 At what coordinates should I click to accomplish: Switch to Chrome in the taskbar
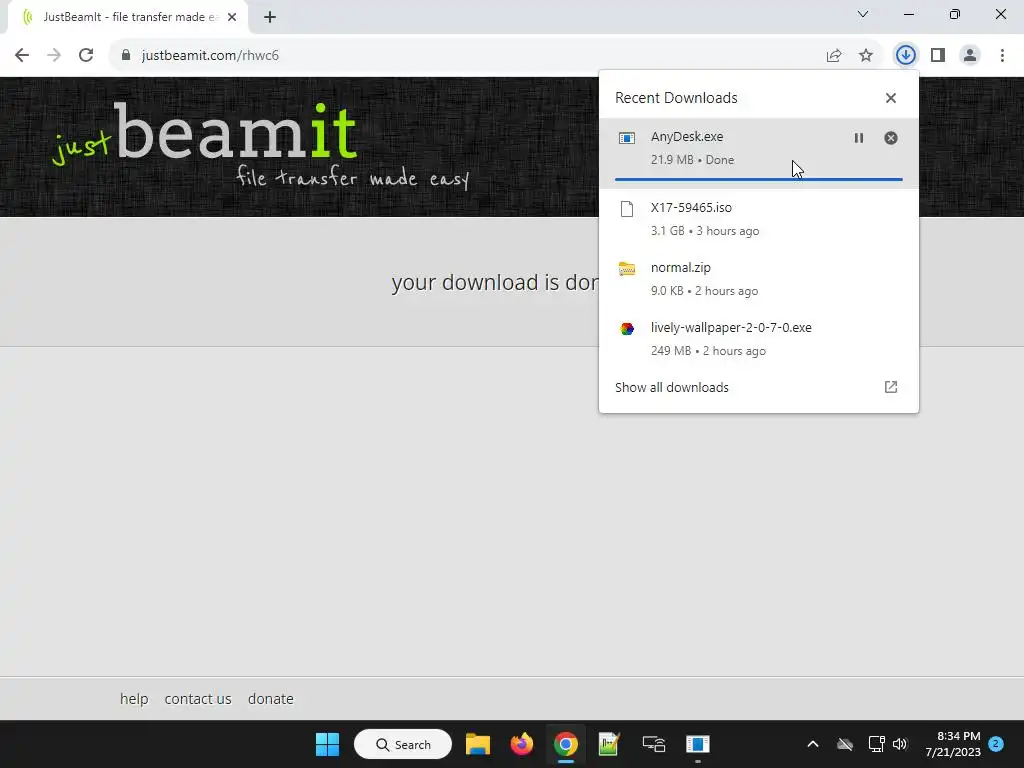pyautogui.click(x=566, y=744)
